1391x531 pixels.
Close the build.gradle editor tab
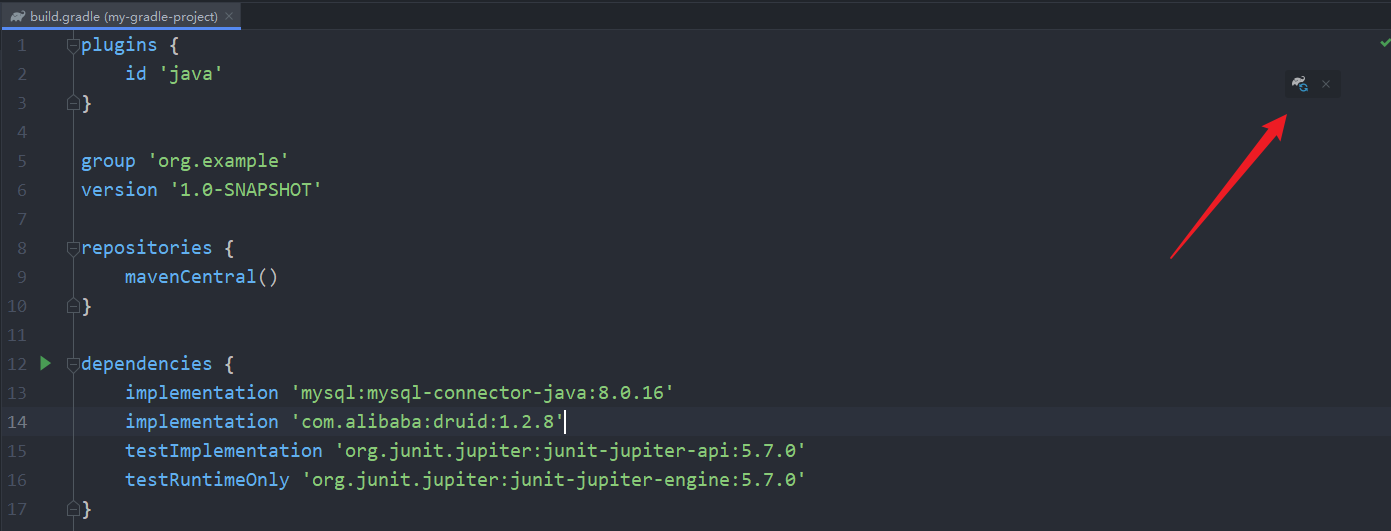pos(229,16)
